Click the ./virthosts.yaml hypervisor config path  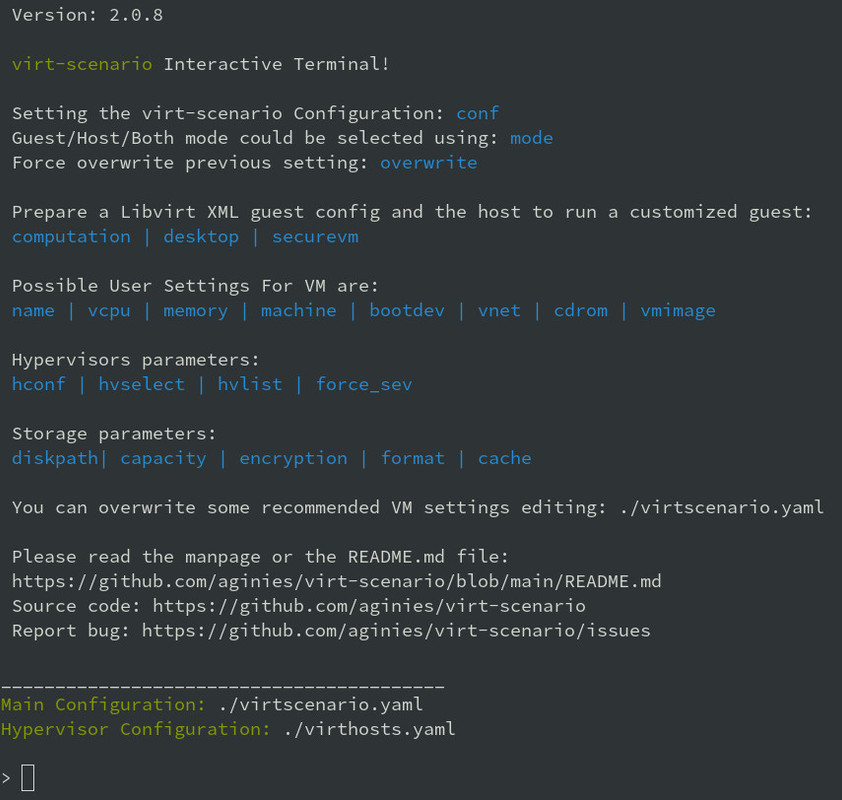(x=369, y=729)
